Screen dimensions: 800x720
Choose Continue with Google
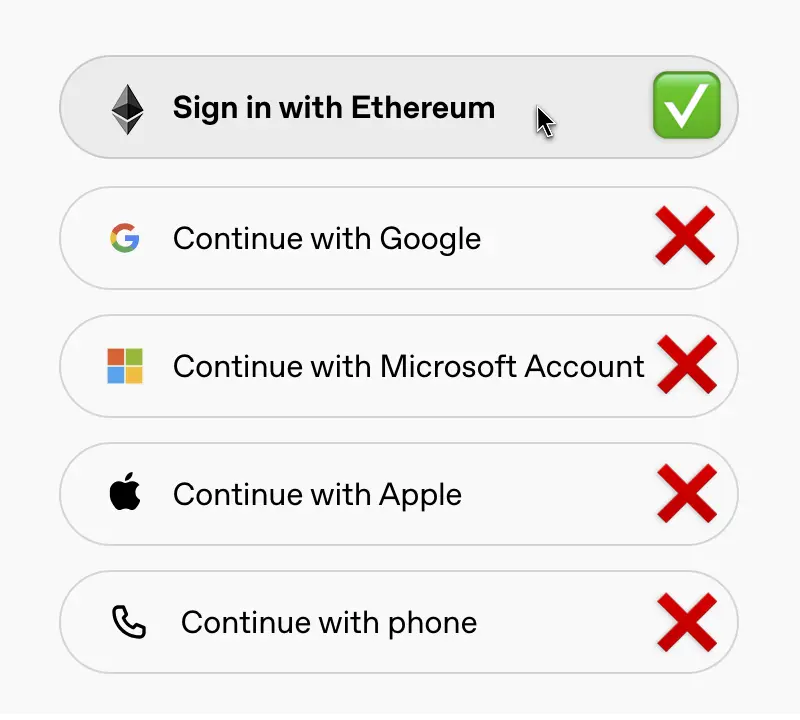(399, 238)
